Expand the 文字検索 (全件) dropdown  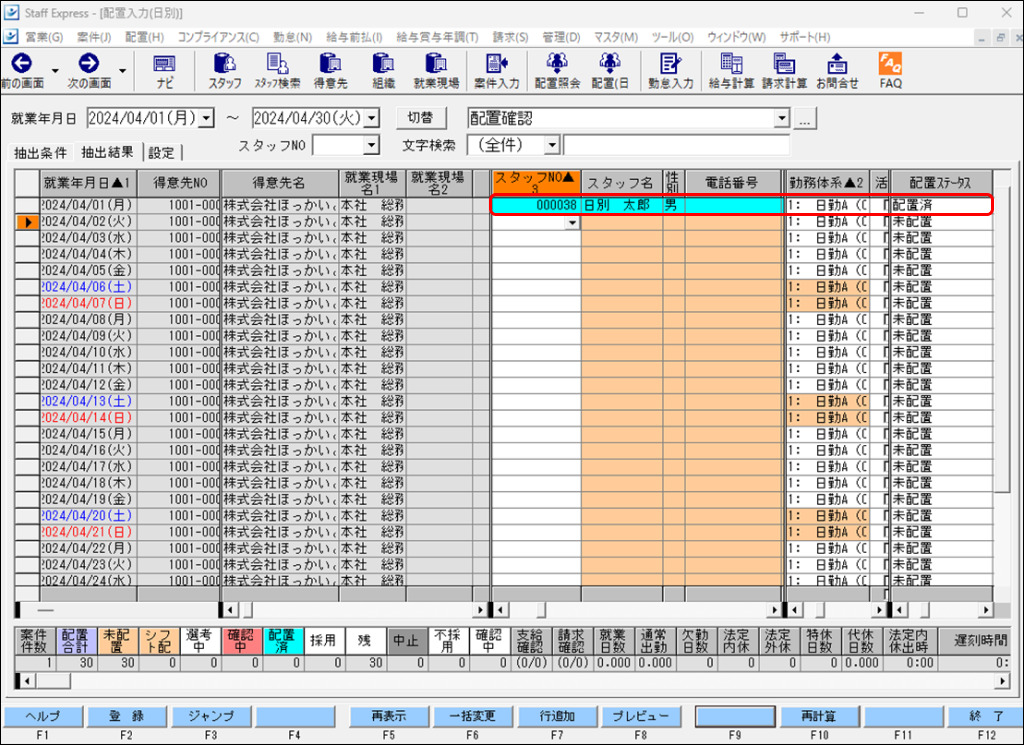coord(552,145)
